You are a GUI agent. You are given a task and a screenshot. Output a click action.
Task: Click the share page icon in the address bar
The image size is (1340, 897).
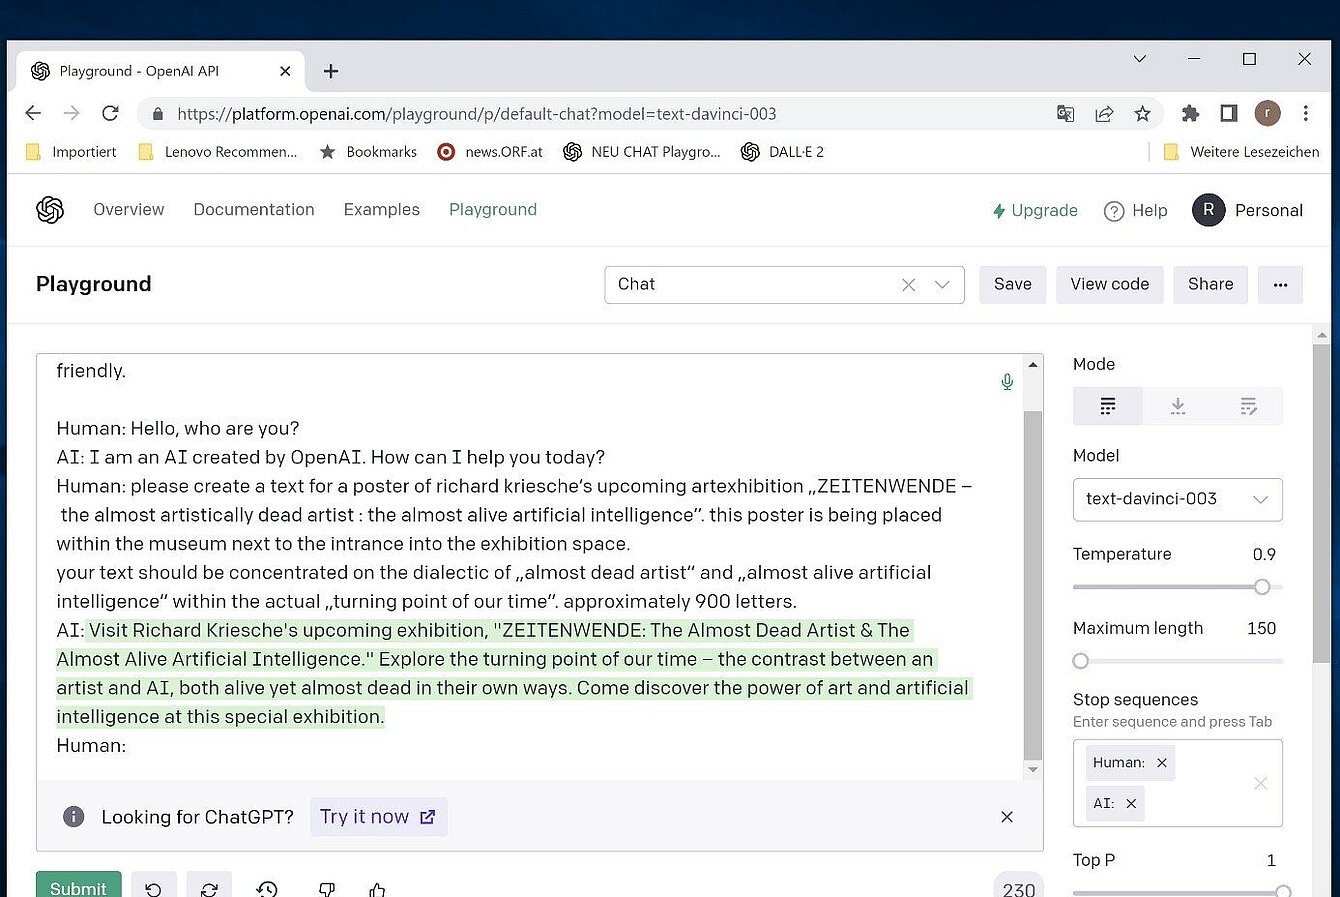(1104, 114)
